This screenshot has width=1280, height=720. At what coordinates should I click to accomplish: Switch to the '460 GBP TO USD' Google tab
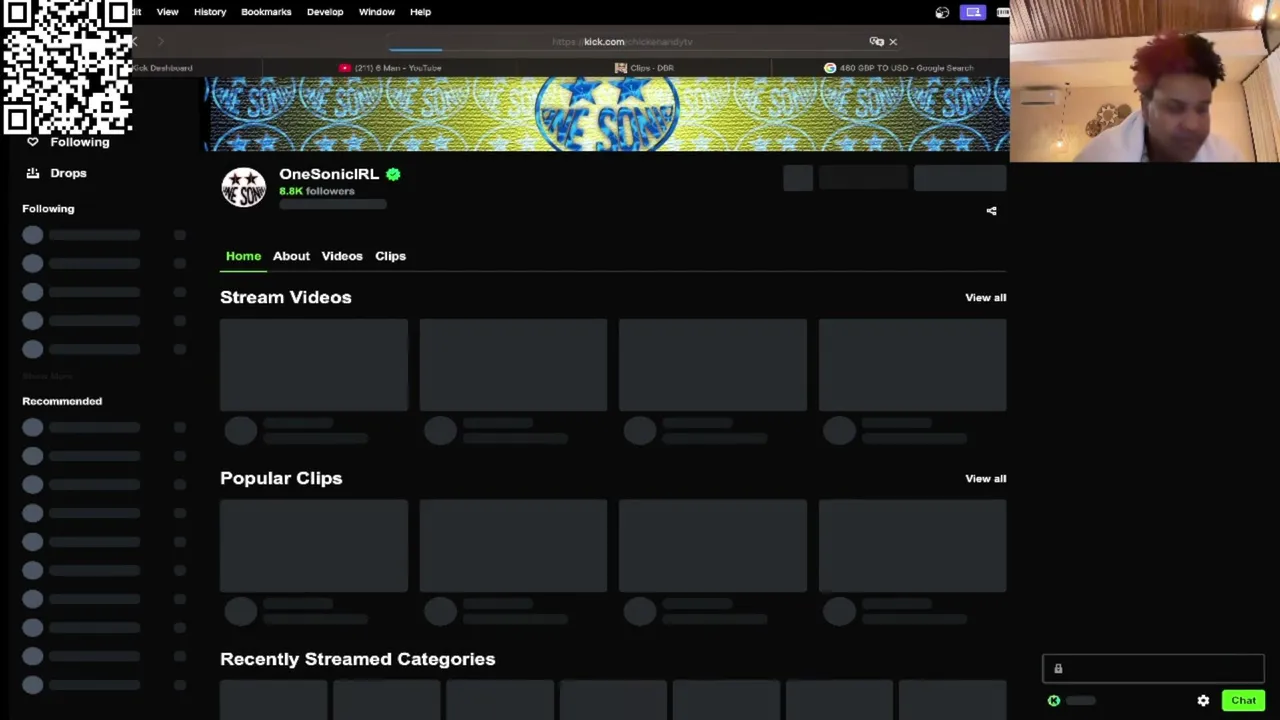click(x=898, y=68)
